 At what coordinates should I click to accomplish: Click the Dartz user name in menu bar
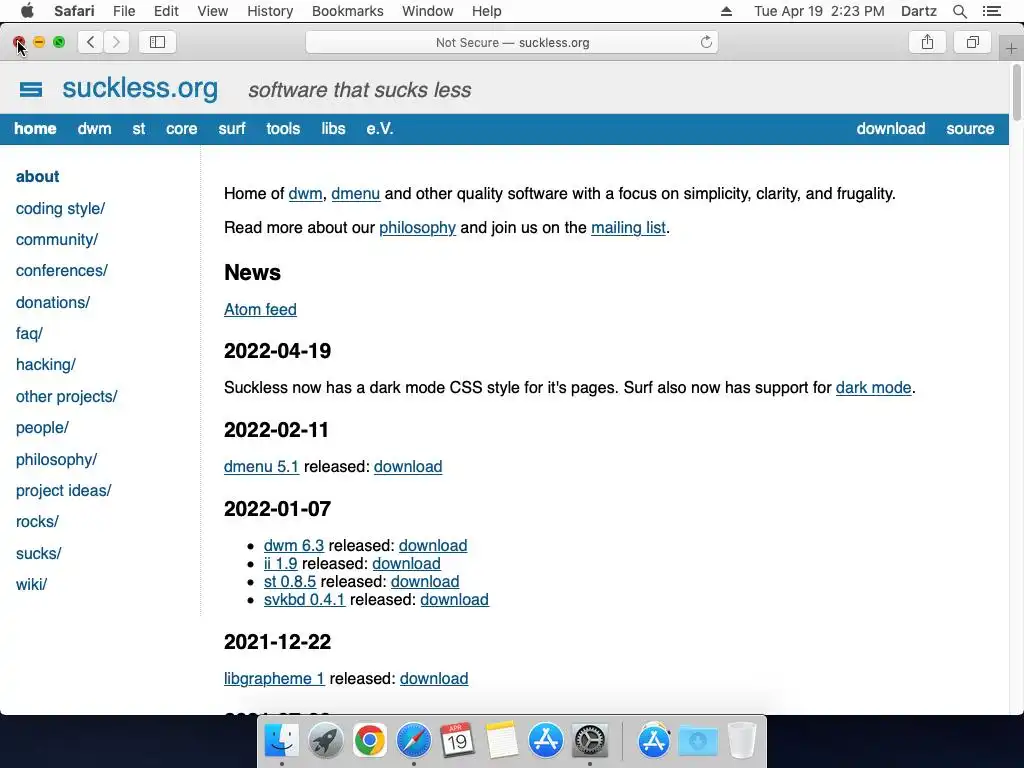(x=918, y=11)
